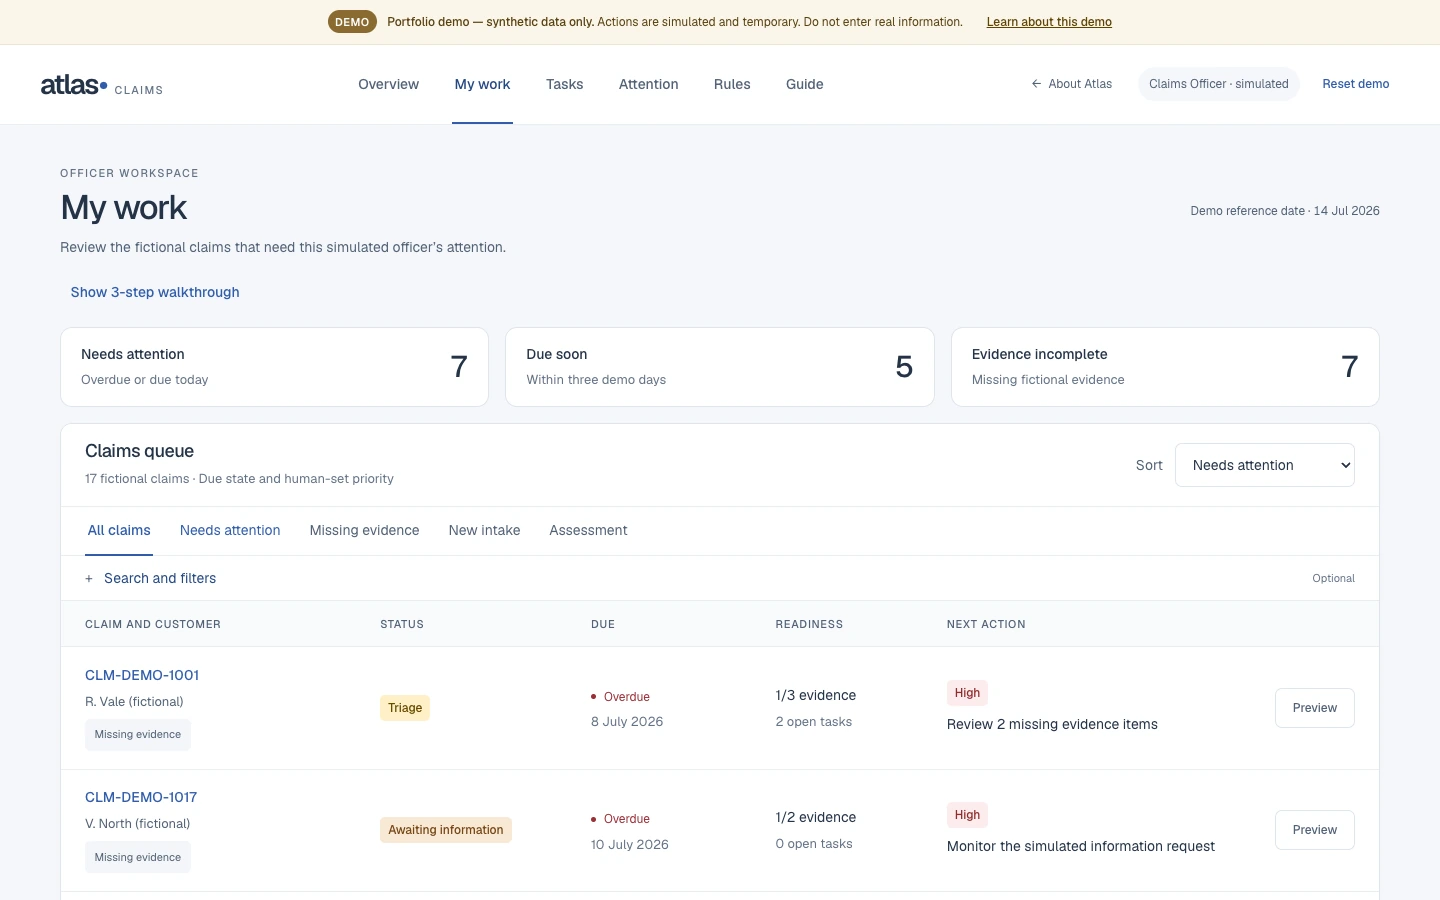Click the Claims Officer simulated role pill
Screen dimensions: 1440x900
pos(1219,84)
